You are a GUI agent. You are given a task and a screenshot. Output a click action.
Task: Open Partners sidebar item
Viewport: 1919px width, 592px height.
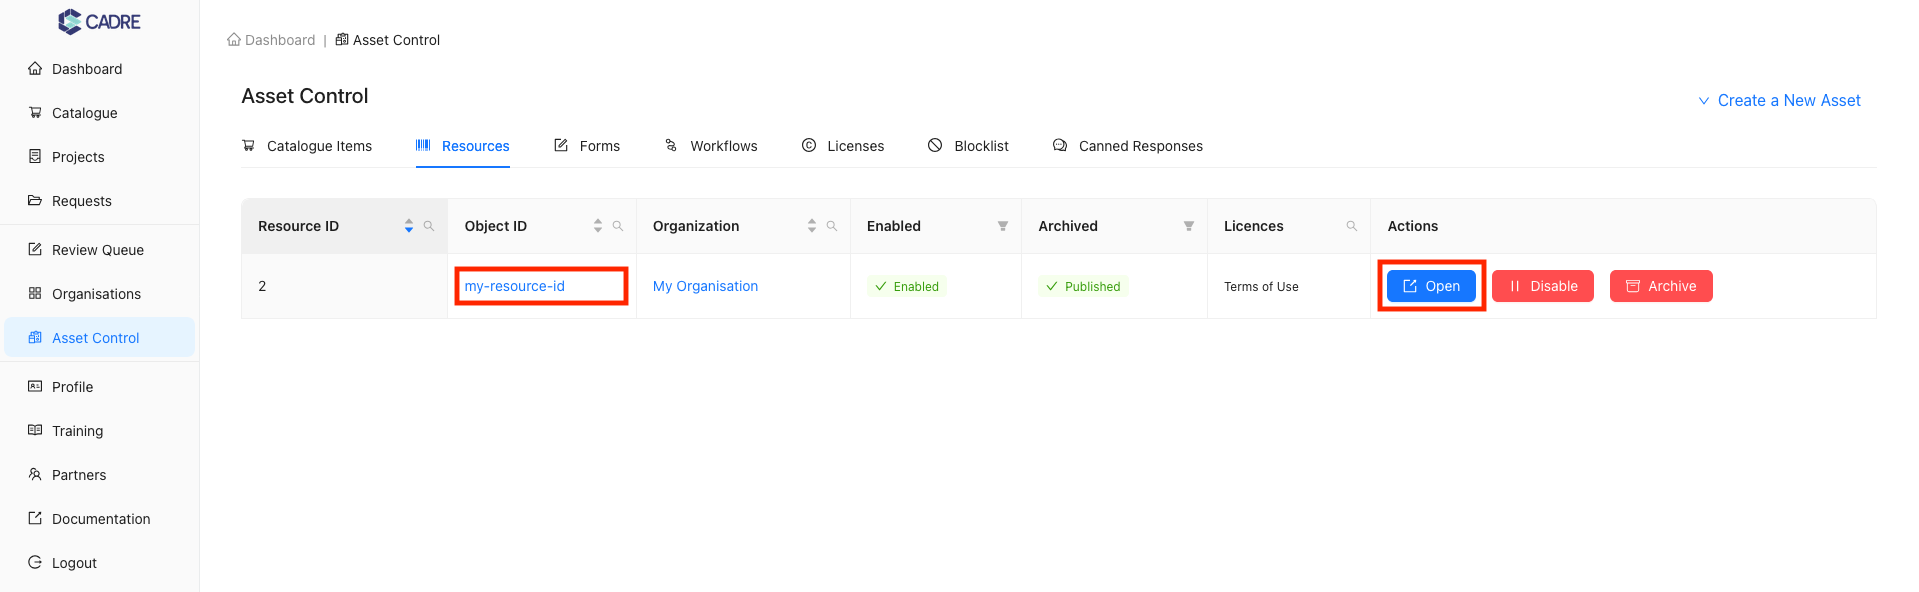pos(99,475)
